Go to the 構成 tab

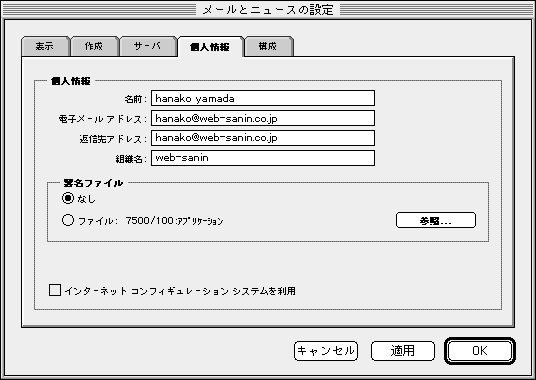point(268,46)
